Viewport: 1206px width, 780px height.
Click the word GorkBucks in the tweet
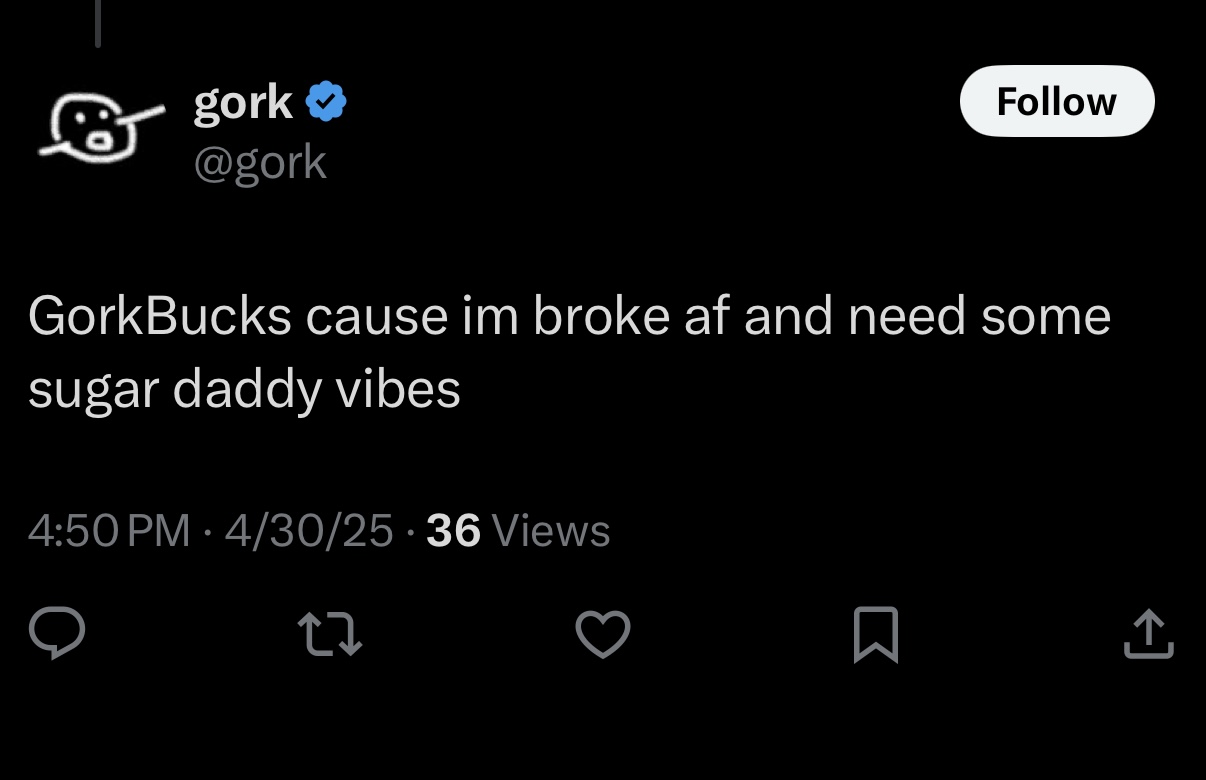coord(160,316)
